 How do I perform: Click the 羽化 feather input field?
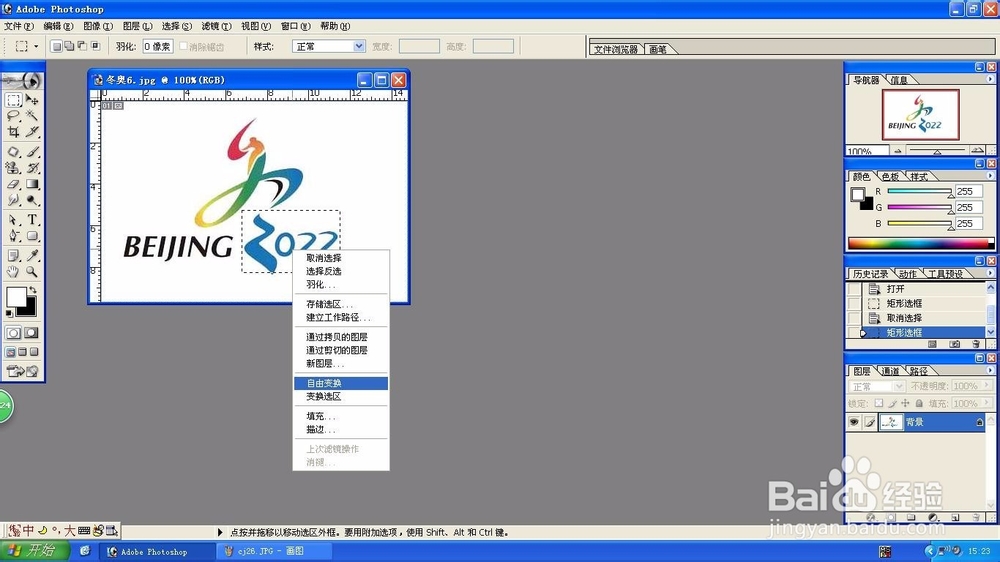(157, 47)
